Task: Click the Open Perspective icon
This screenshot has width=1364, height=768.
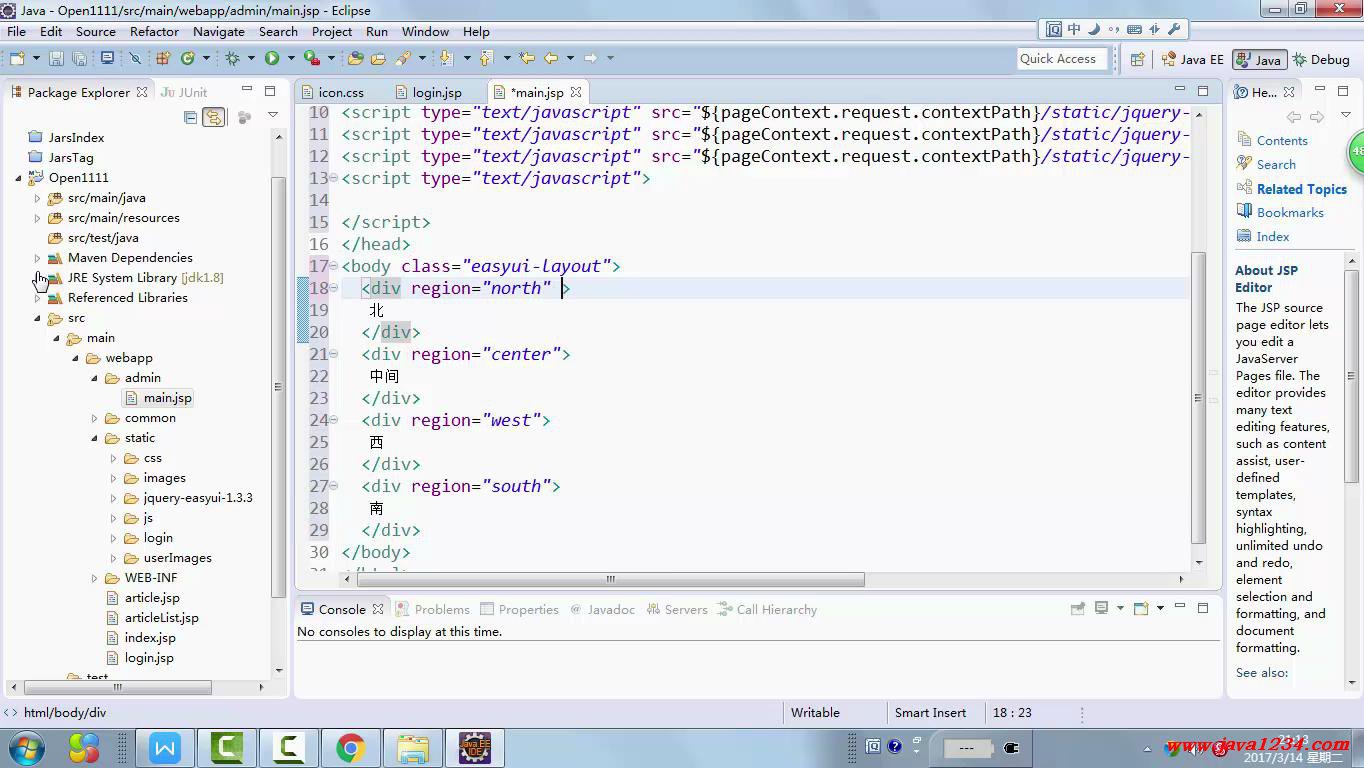Action: coord(1137,59)
